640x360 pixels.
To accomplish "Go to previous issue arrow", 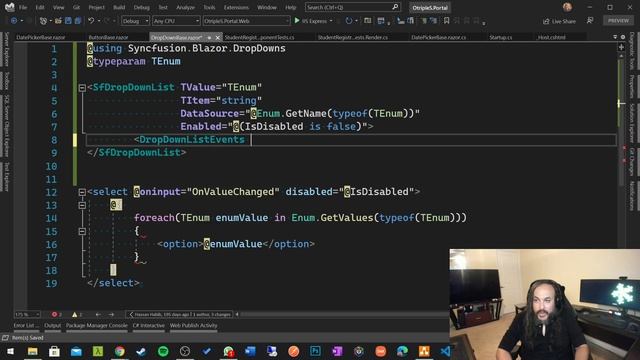I will (x=98, y=314).
